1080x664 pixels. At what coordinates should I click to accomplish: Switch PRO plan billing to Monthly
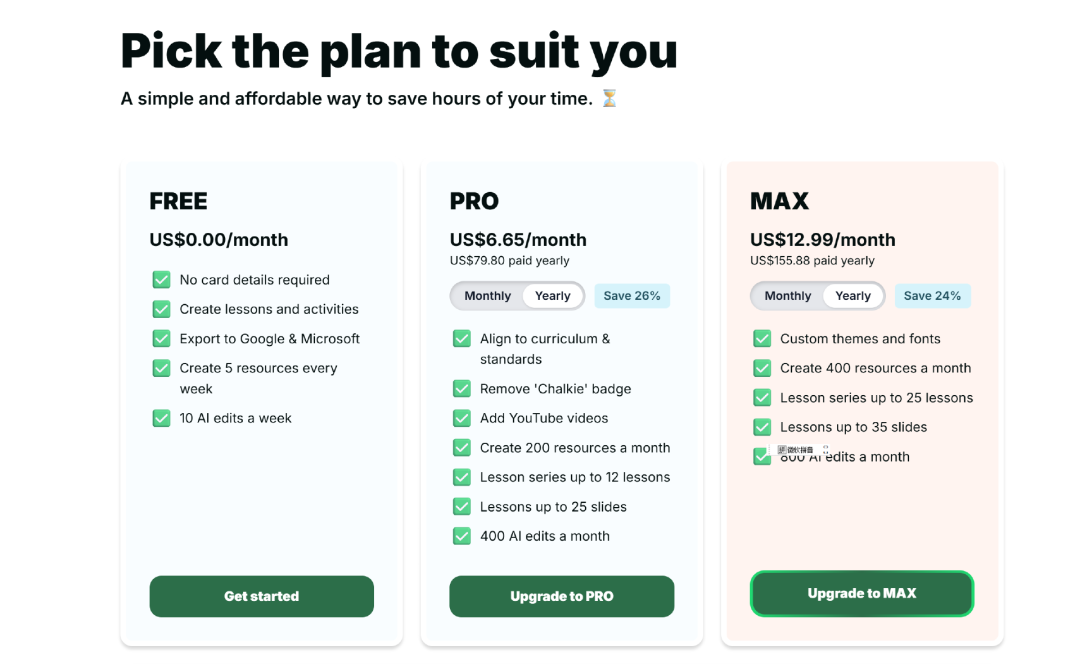487,296
